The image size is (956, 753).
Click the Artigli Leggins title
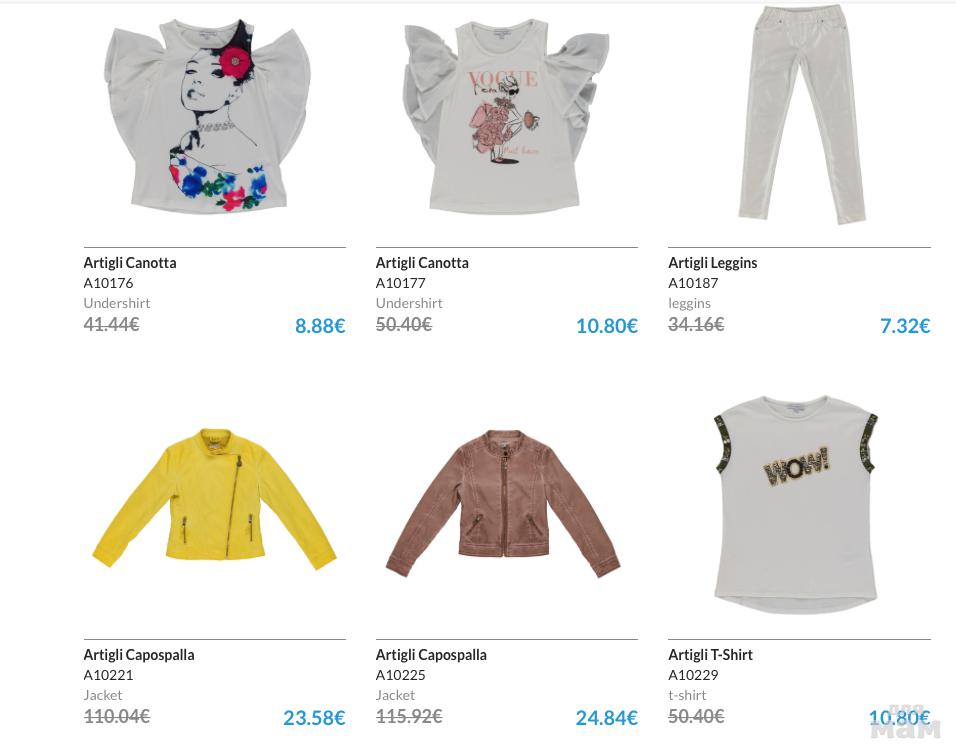(x=712, y=263)
